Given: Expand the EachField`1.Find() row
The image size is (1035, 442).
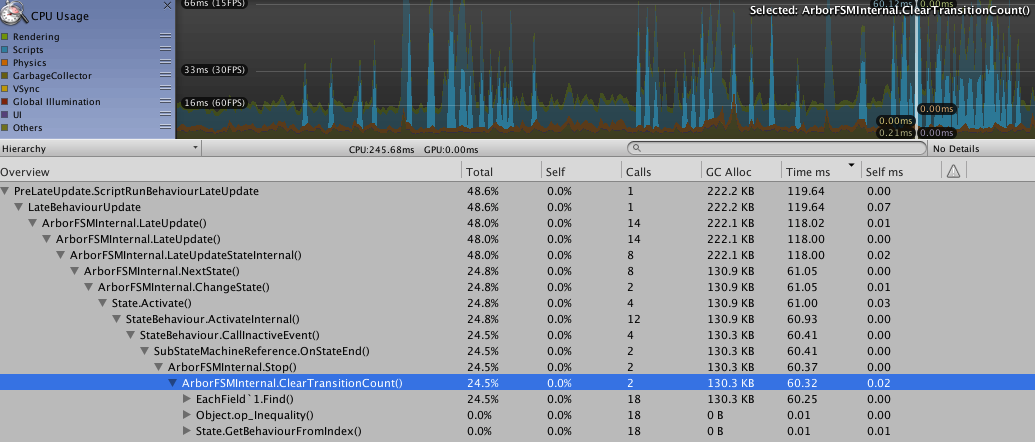Looking at the screenshot, I should coord(187,399).
